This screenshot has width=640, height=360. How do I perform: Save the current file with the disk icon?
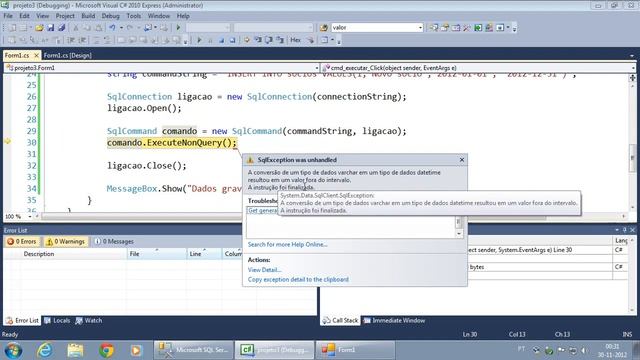(x=51, y=28)
